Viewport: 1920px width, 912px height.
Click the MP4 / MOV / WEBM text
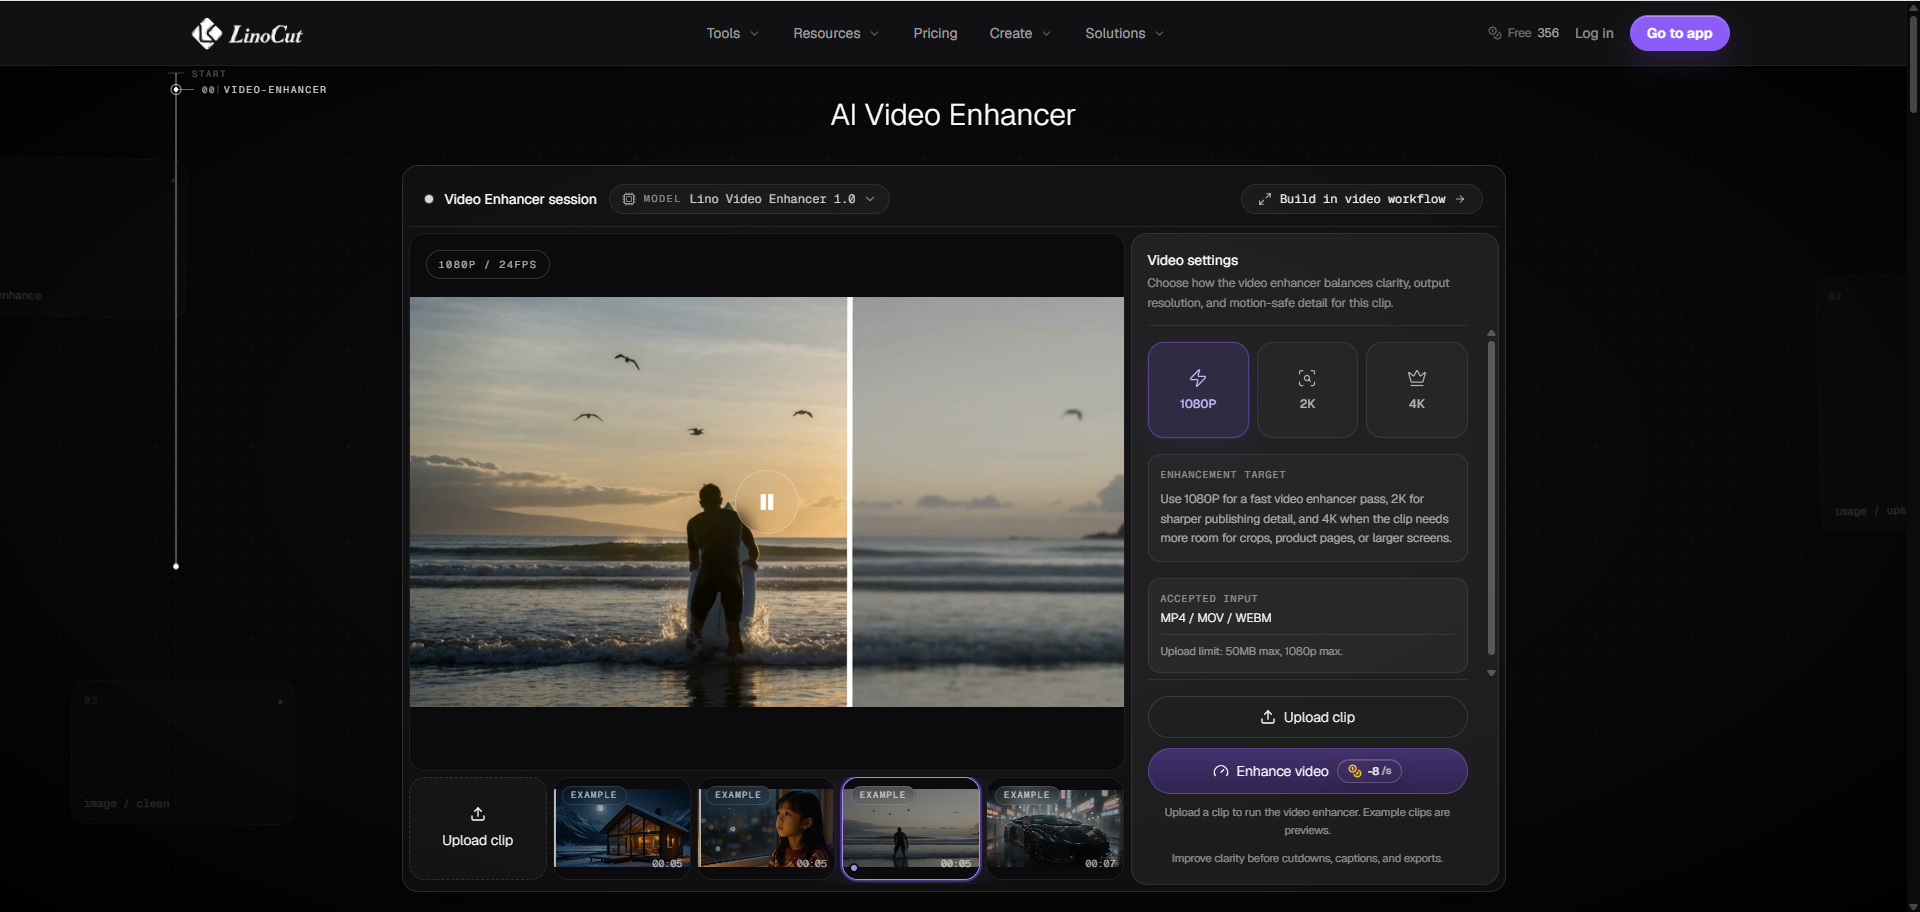[1216, 618]
